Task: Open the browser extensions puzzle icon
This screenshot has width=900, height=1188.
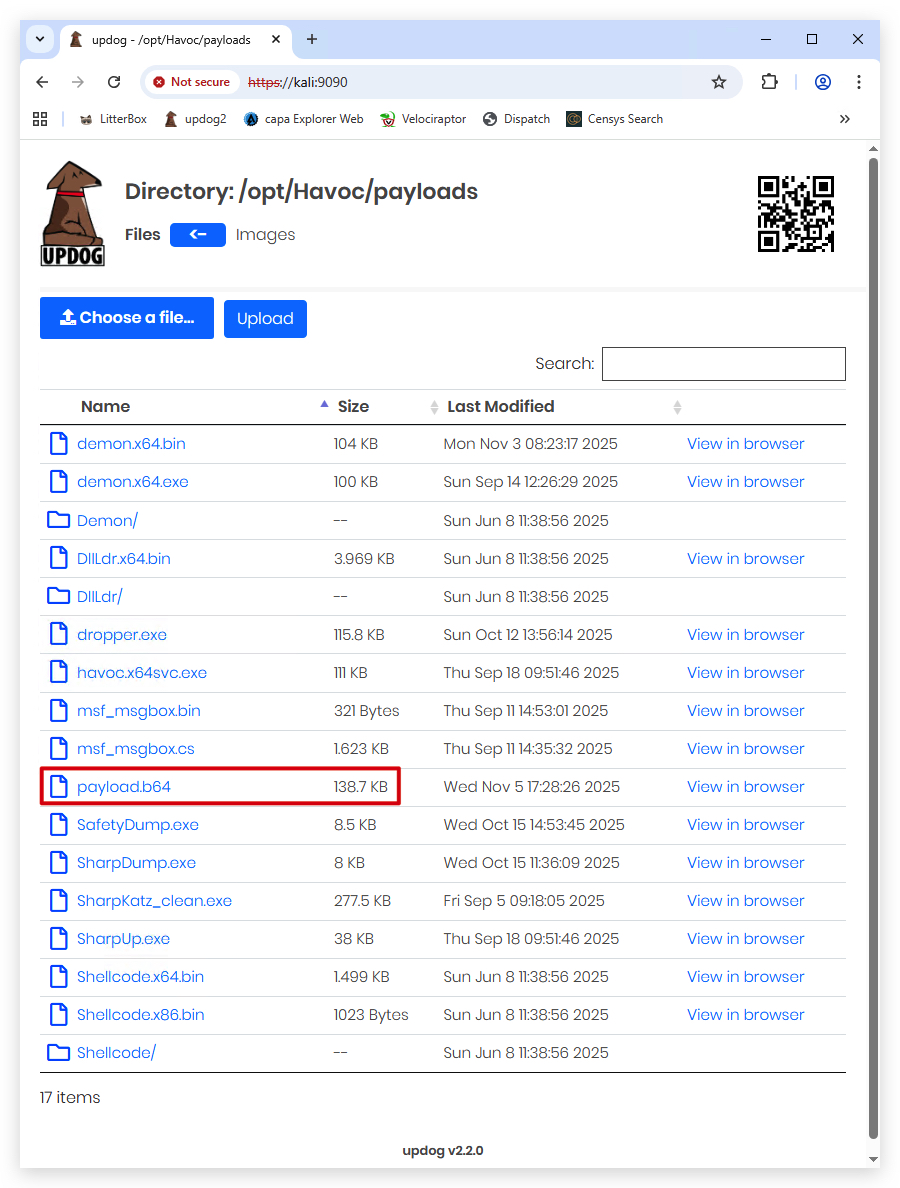Action: click(769, 82)
